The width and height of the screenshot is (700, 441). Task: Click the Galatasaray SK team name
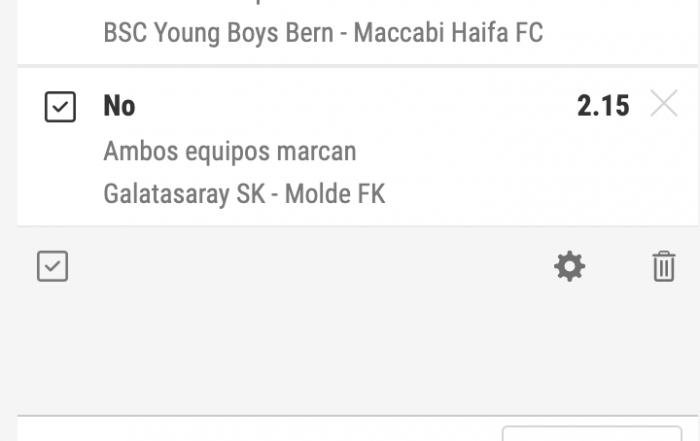(184, 192)
